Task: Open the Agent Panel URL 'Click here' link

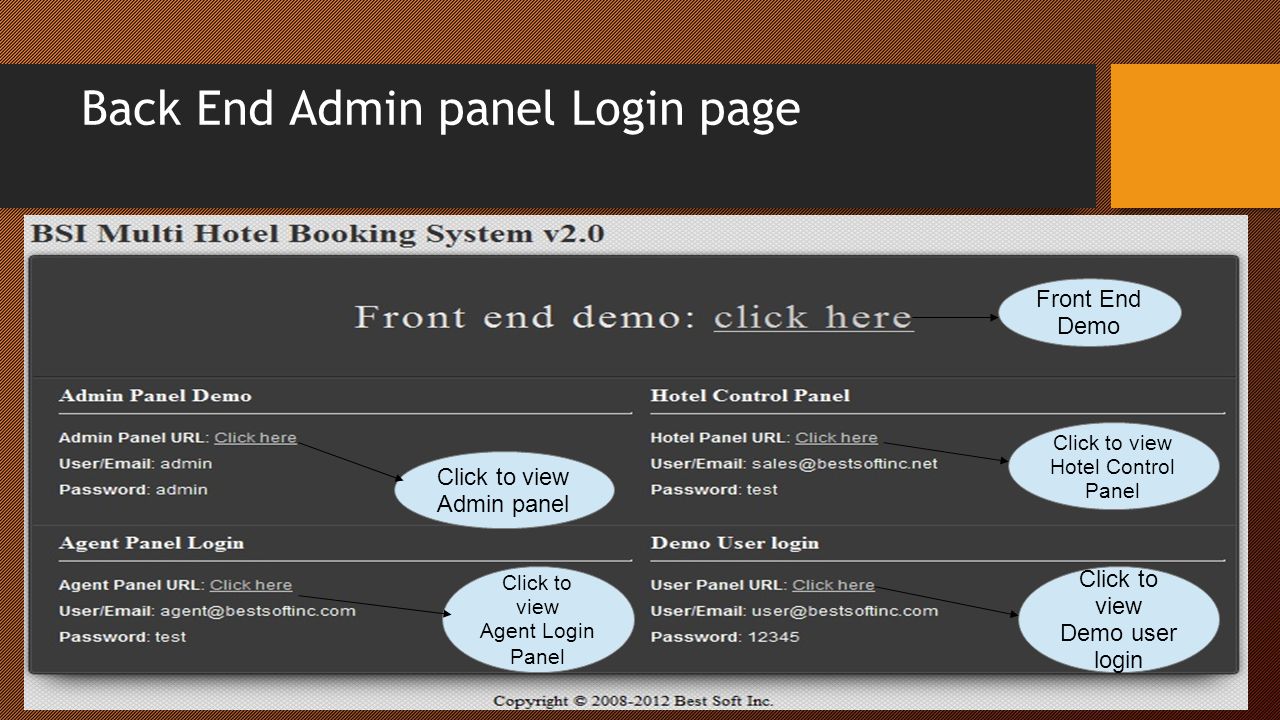Action: pyautogui.click(x=250, y=585)
